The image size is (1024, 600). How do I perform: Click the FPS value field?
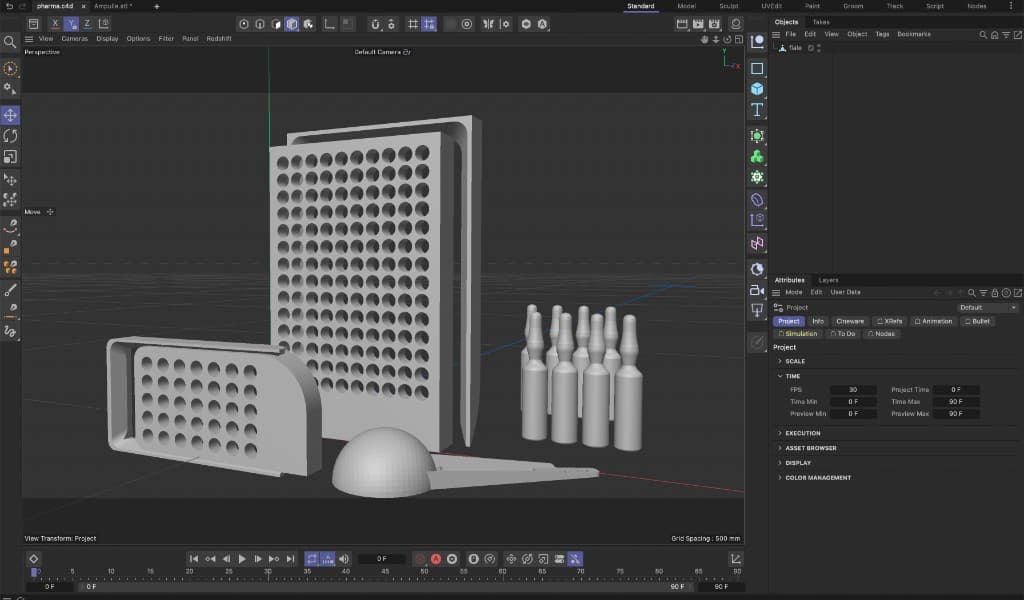tap(853, 390)
